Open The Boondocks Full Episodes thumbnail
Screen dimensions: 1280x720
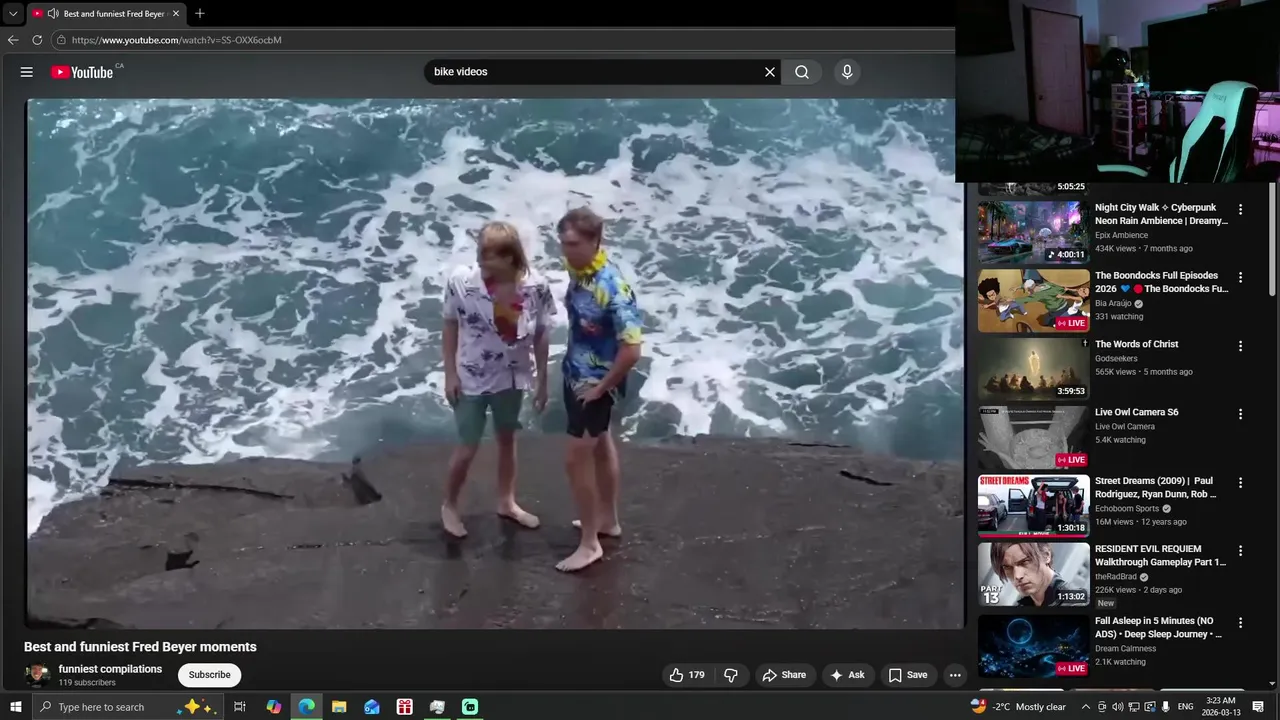(x=1034, y=300)
